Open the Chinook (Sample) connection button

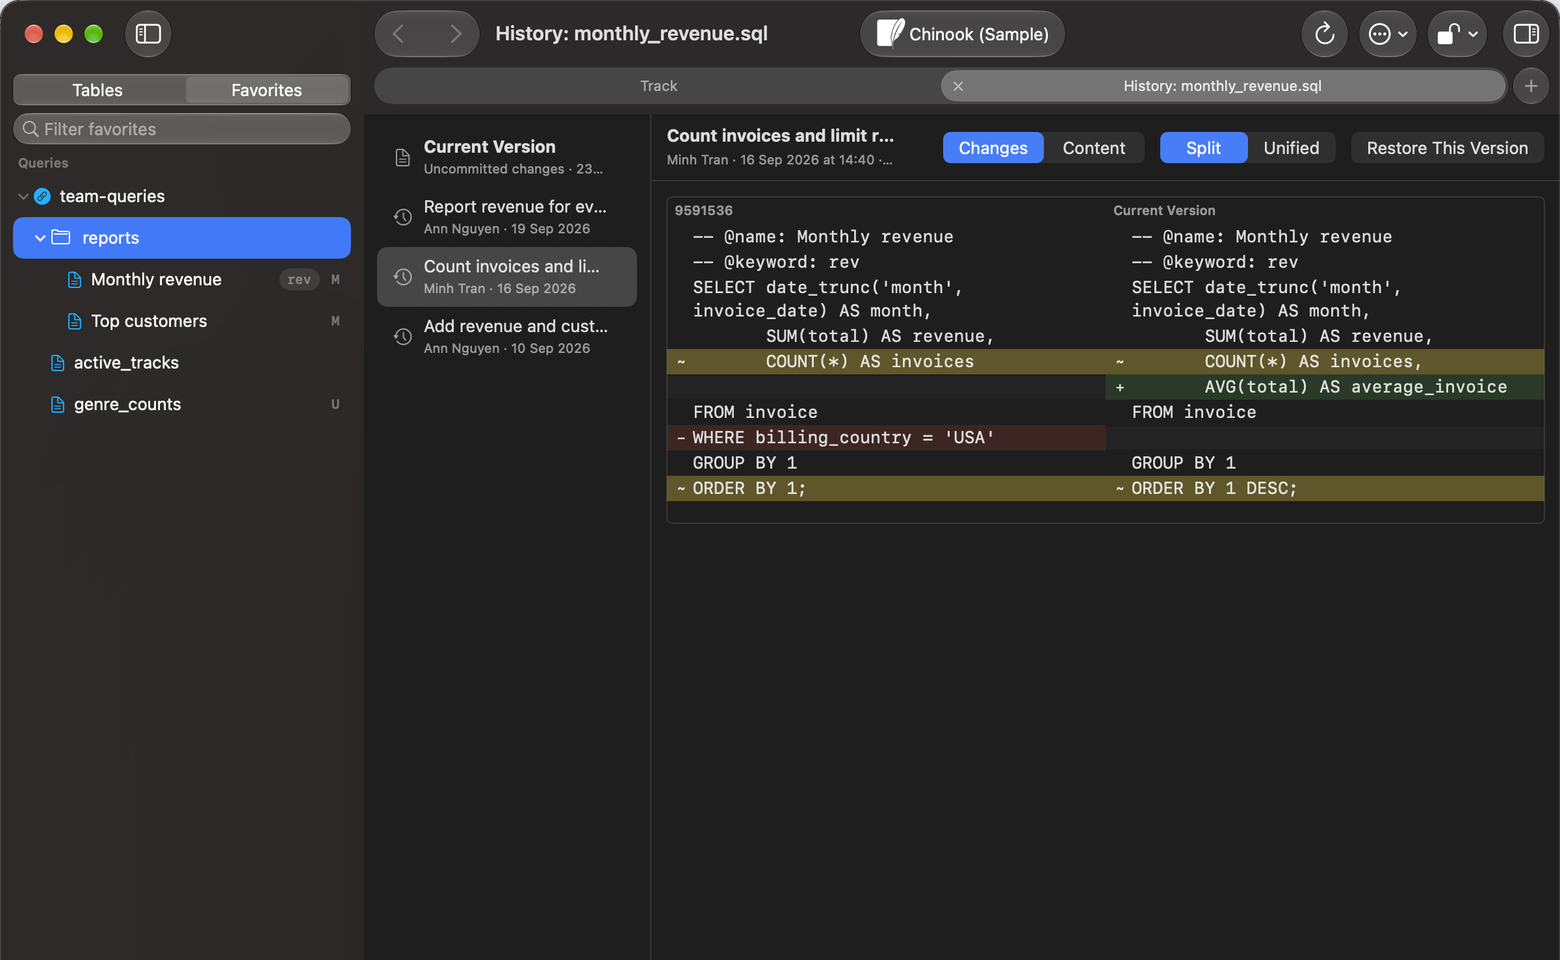pyautogui.click(x=962, y=34)
